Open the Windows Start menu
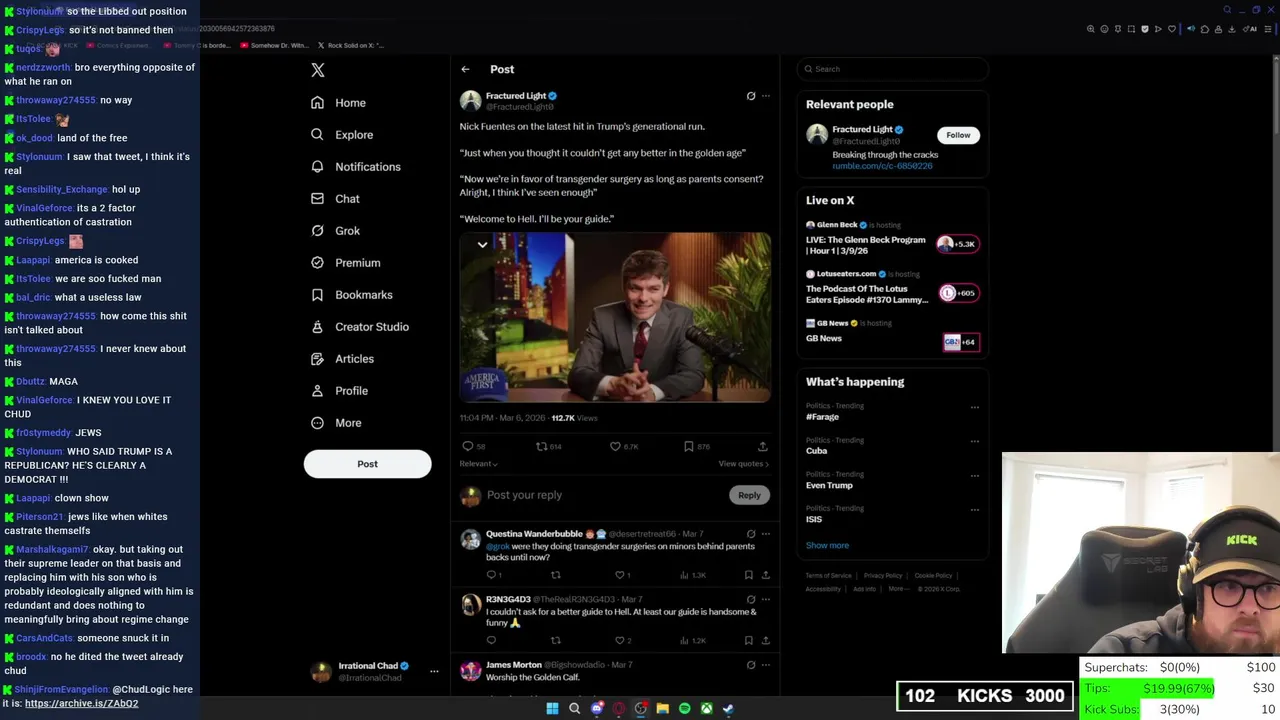 click(552, 709)
